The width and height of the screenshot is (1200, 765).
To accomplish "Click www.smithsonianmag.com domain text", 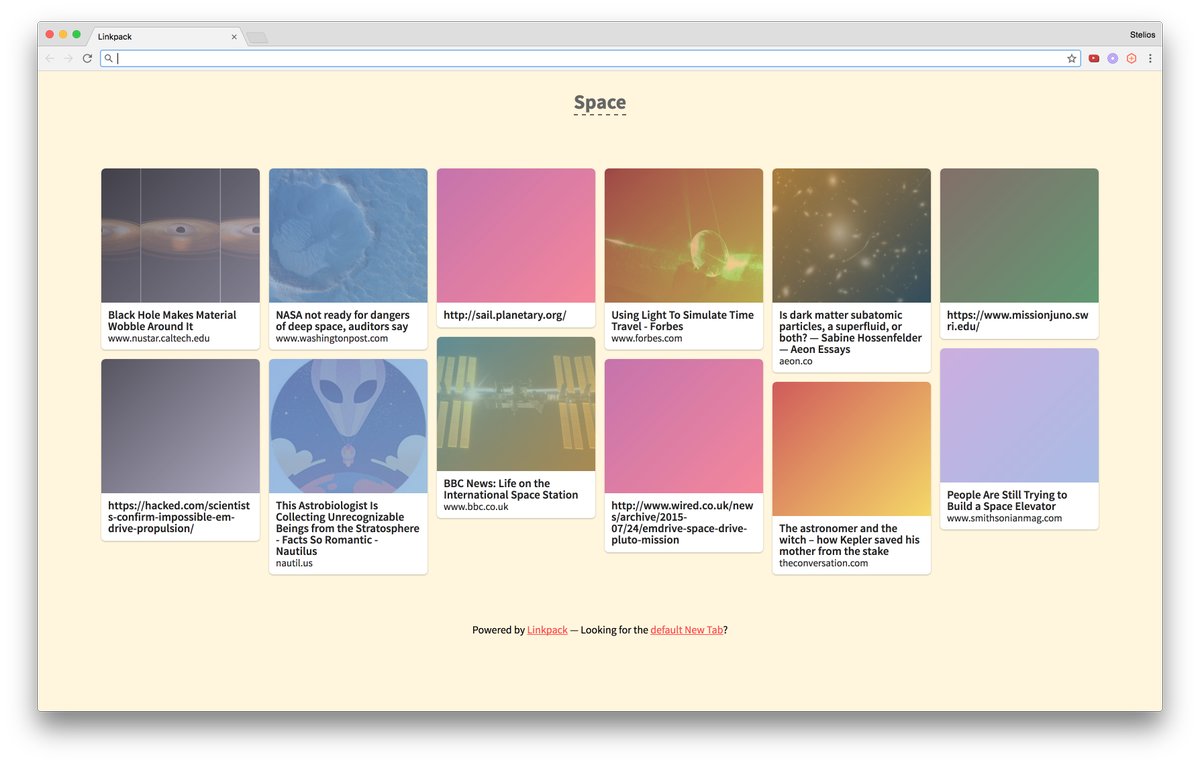I will [1005, 518].
